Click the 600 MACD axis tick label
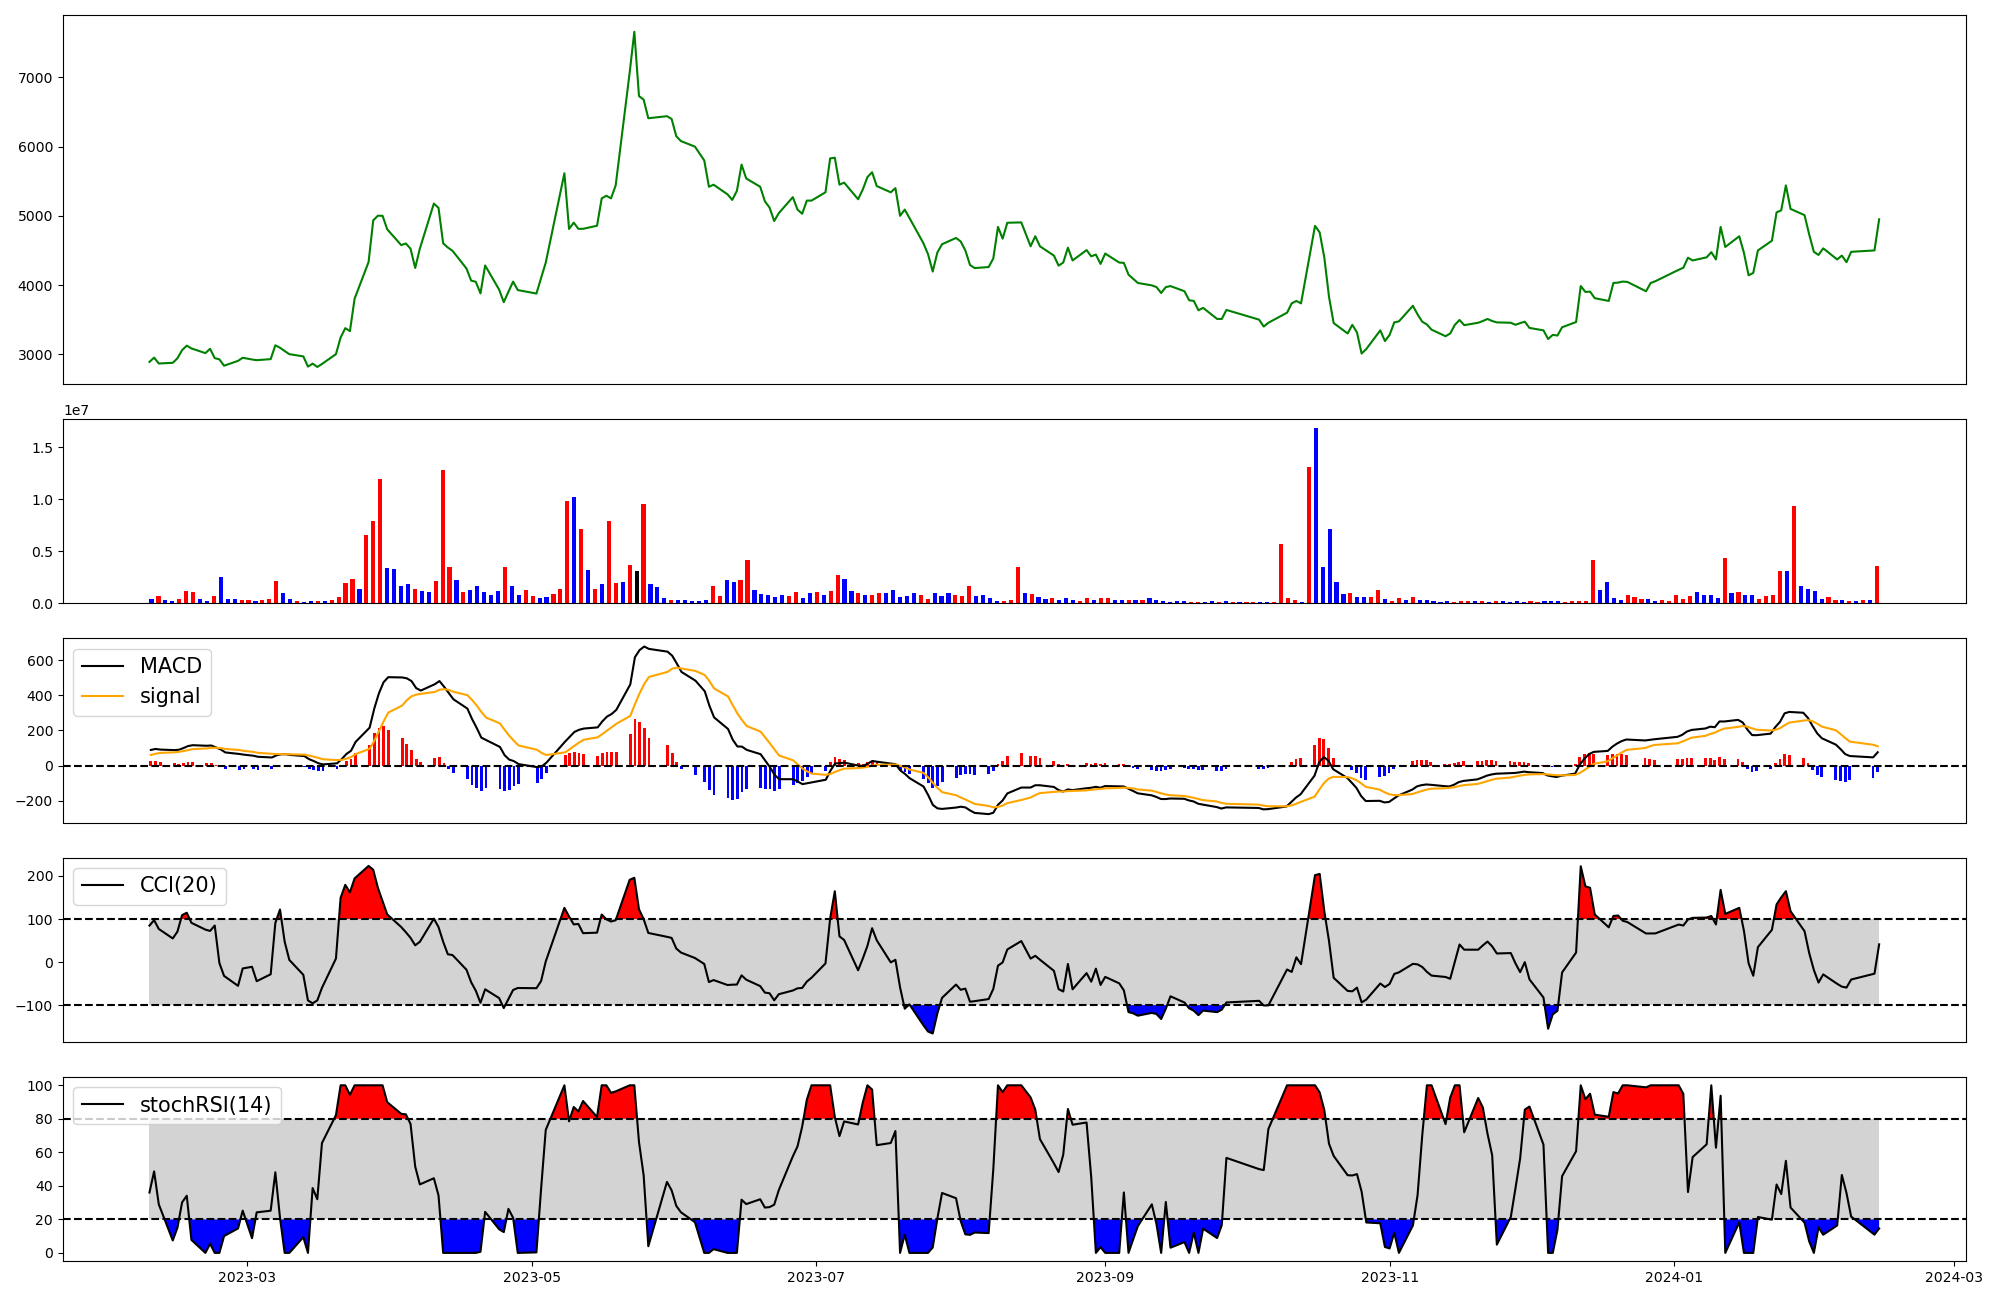This screenshot has height=1300, width=2000. coord(40,661)
